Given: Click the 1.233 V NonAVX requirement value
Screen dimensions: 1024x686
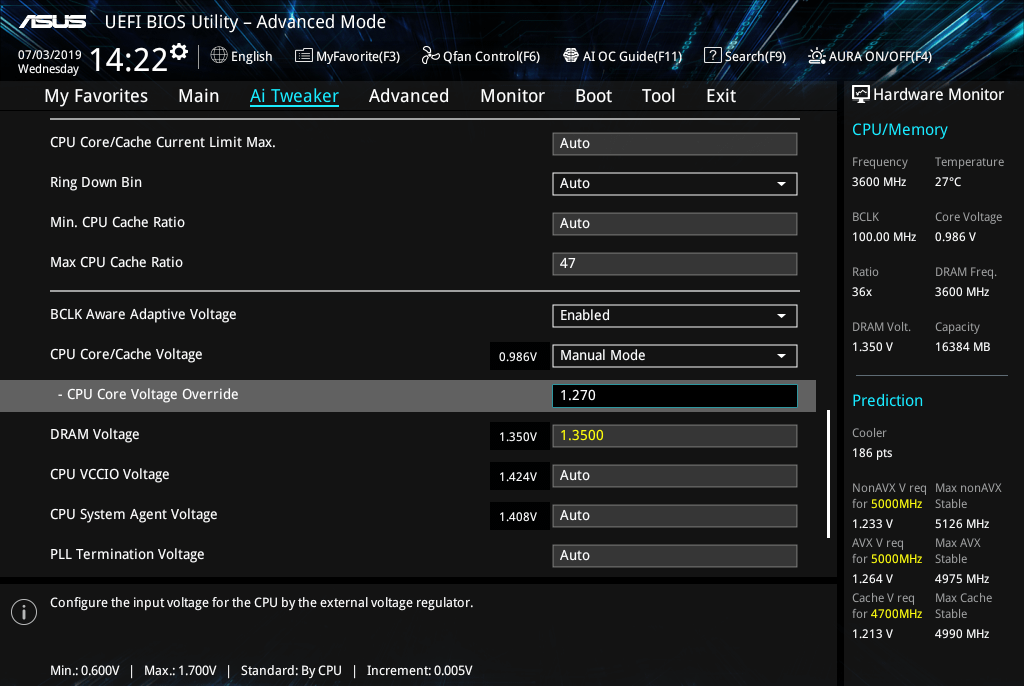Looking at the screenshot, I should 872,524.
